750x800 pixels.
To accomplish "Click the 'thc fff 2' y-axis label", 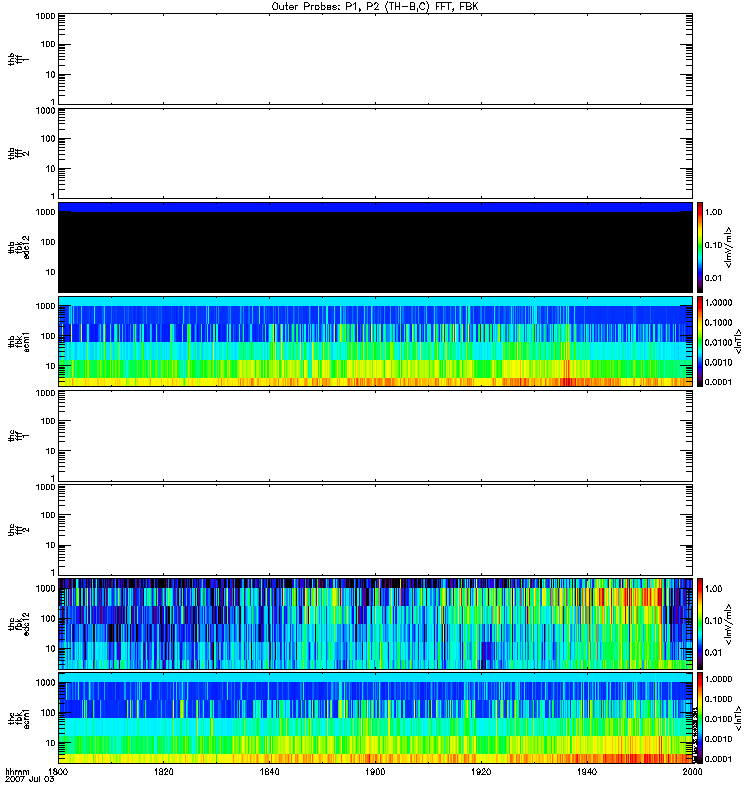I will 18,530.
